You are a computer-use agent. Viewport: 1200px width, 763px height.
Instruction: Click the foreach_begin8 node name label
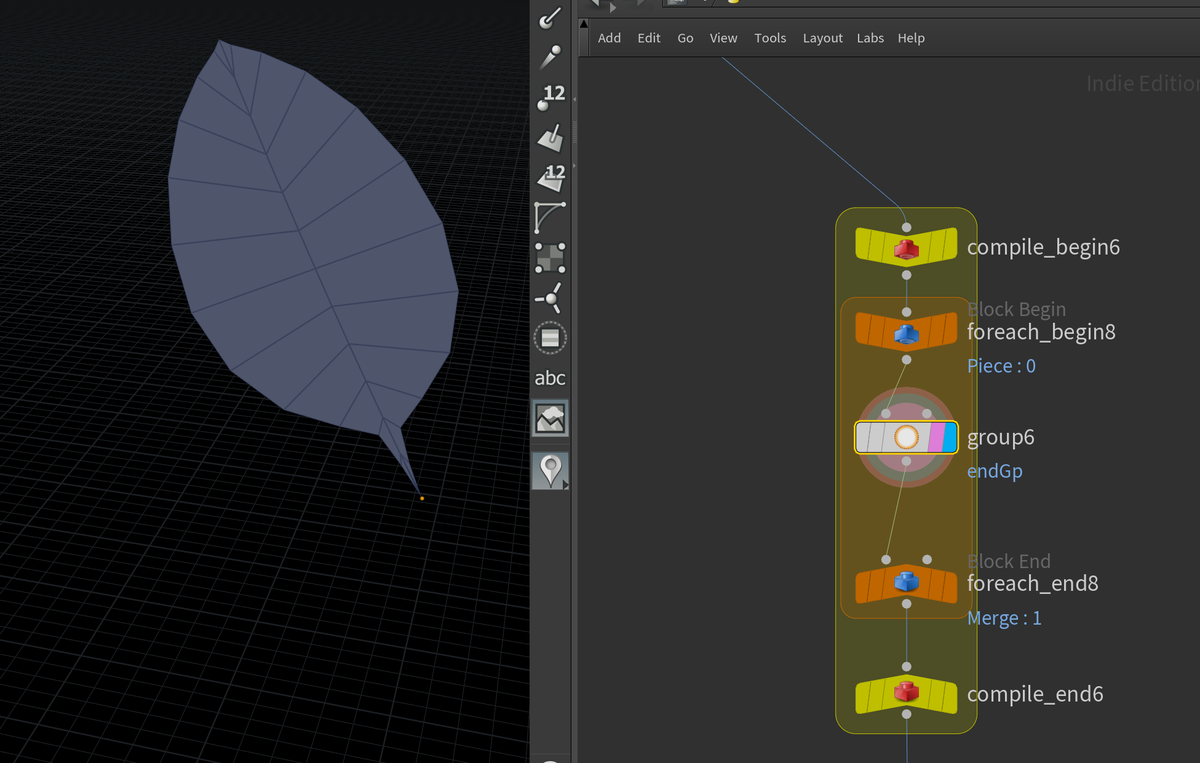pyautogui.click(x=1041, y=331)
